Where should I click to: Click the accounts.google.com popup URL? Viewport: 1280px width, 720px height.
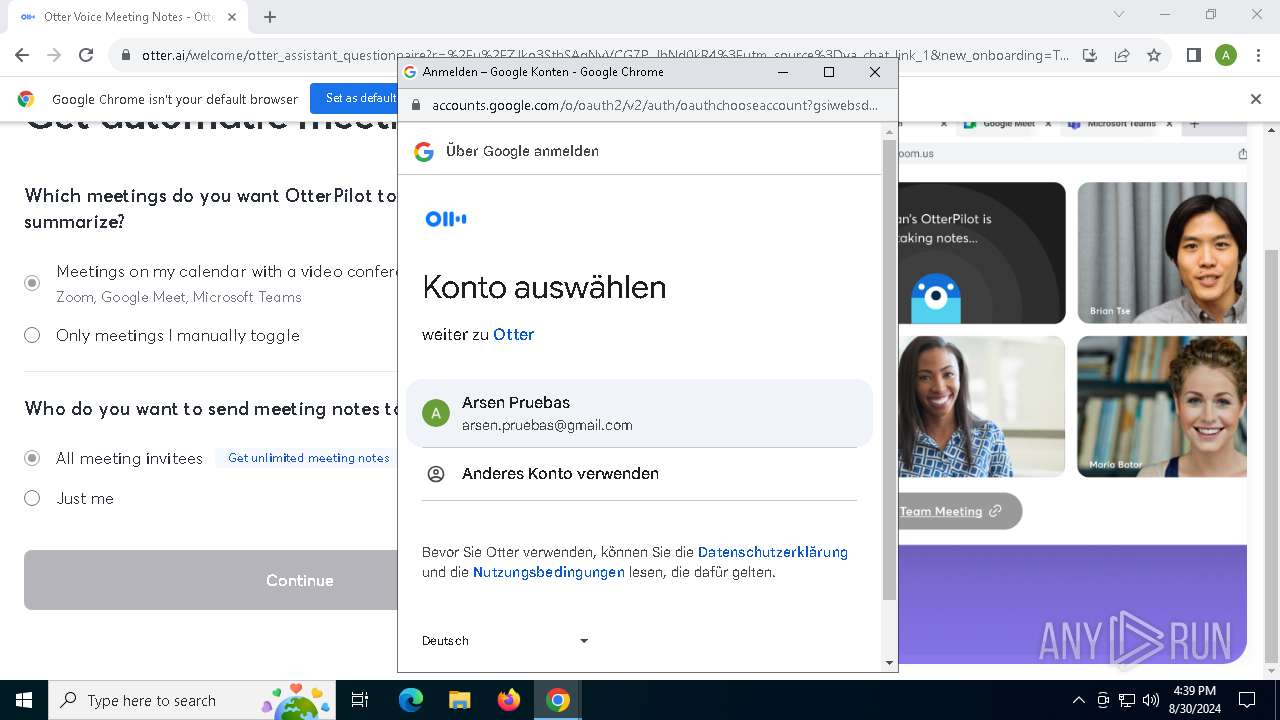coord(655,105)
